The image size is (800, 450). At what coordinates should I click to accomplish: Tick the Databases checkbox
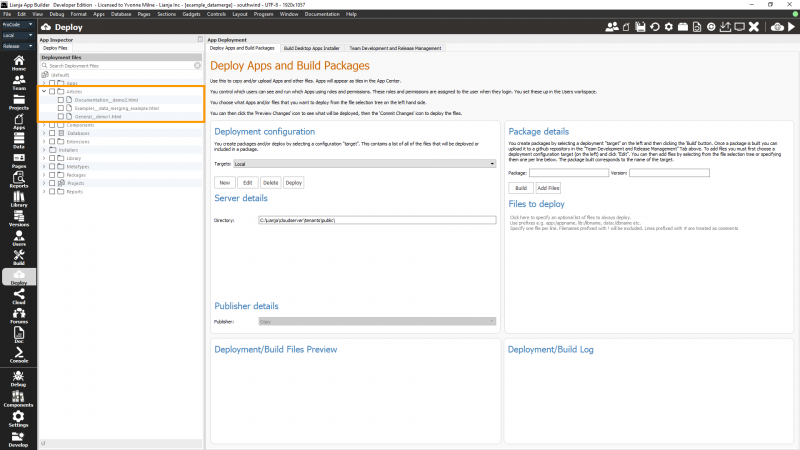pos(52,133)
